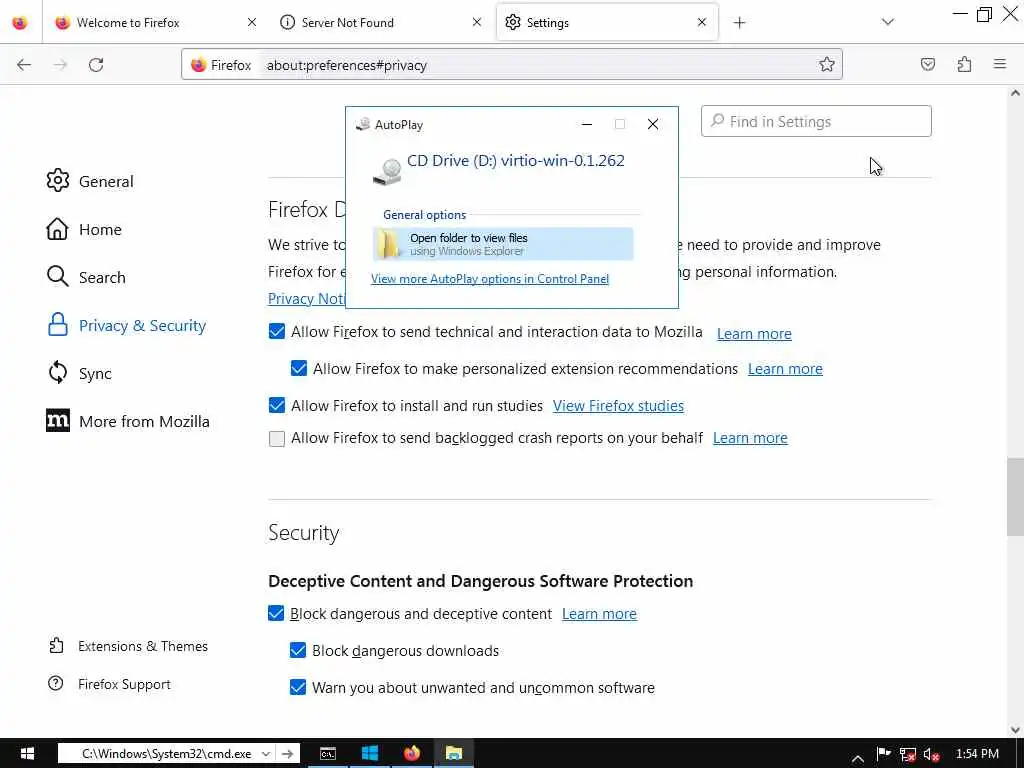Image resolution: width=1024 pixels, height=768 pixels.
Task: Open View Firefox studies link
Action: (618, 406)
